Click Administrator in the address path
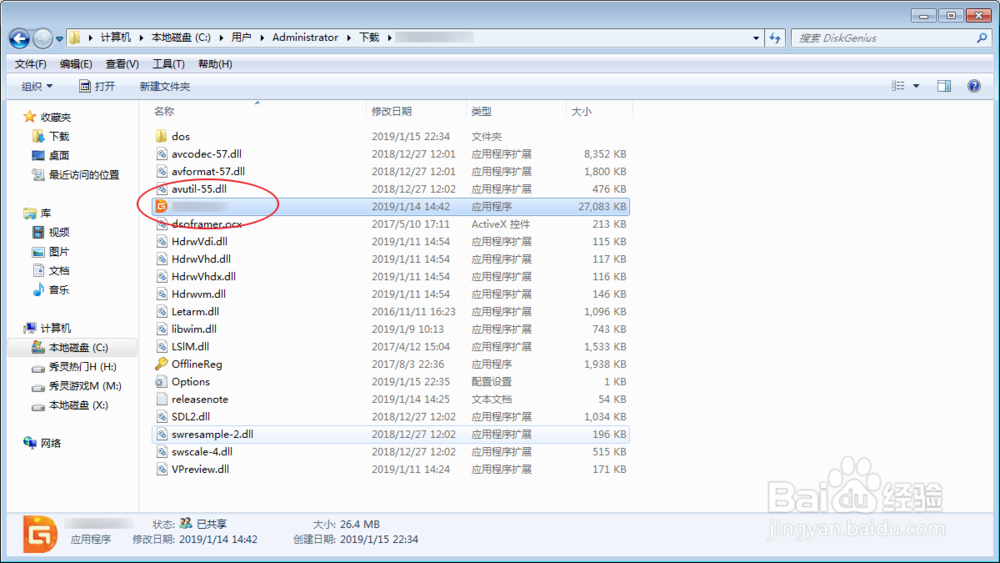1000x563 pixels. point(305,38)
